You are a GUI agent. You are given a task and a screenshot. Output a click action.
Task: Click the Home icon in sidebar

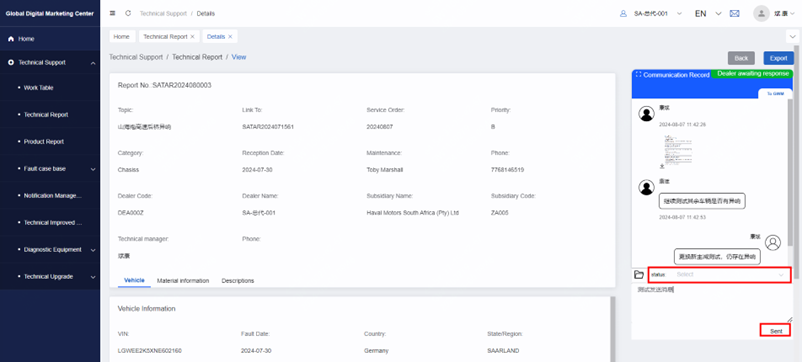[11, 39]
